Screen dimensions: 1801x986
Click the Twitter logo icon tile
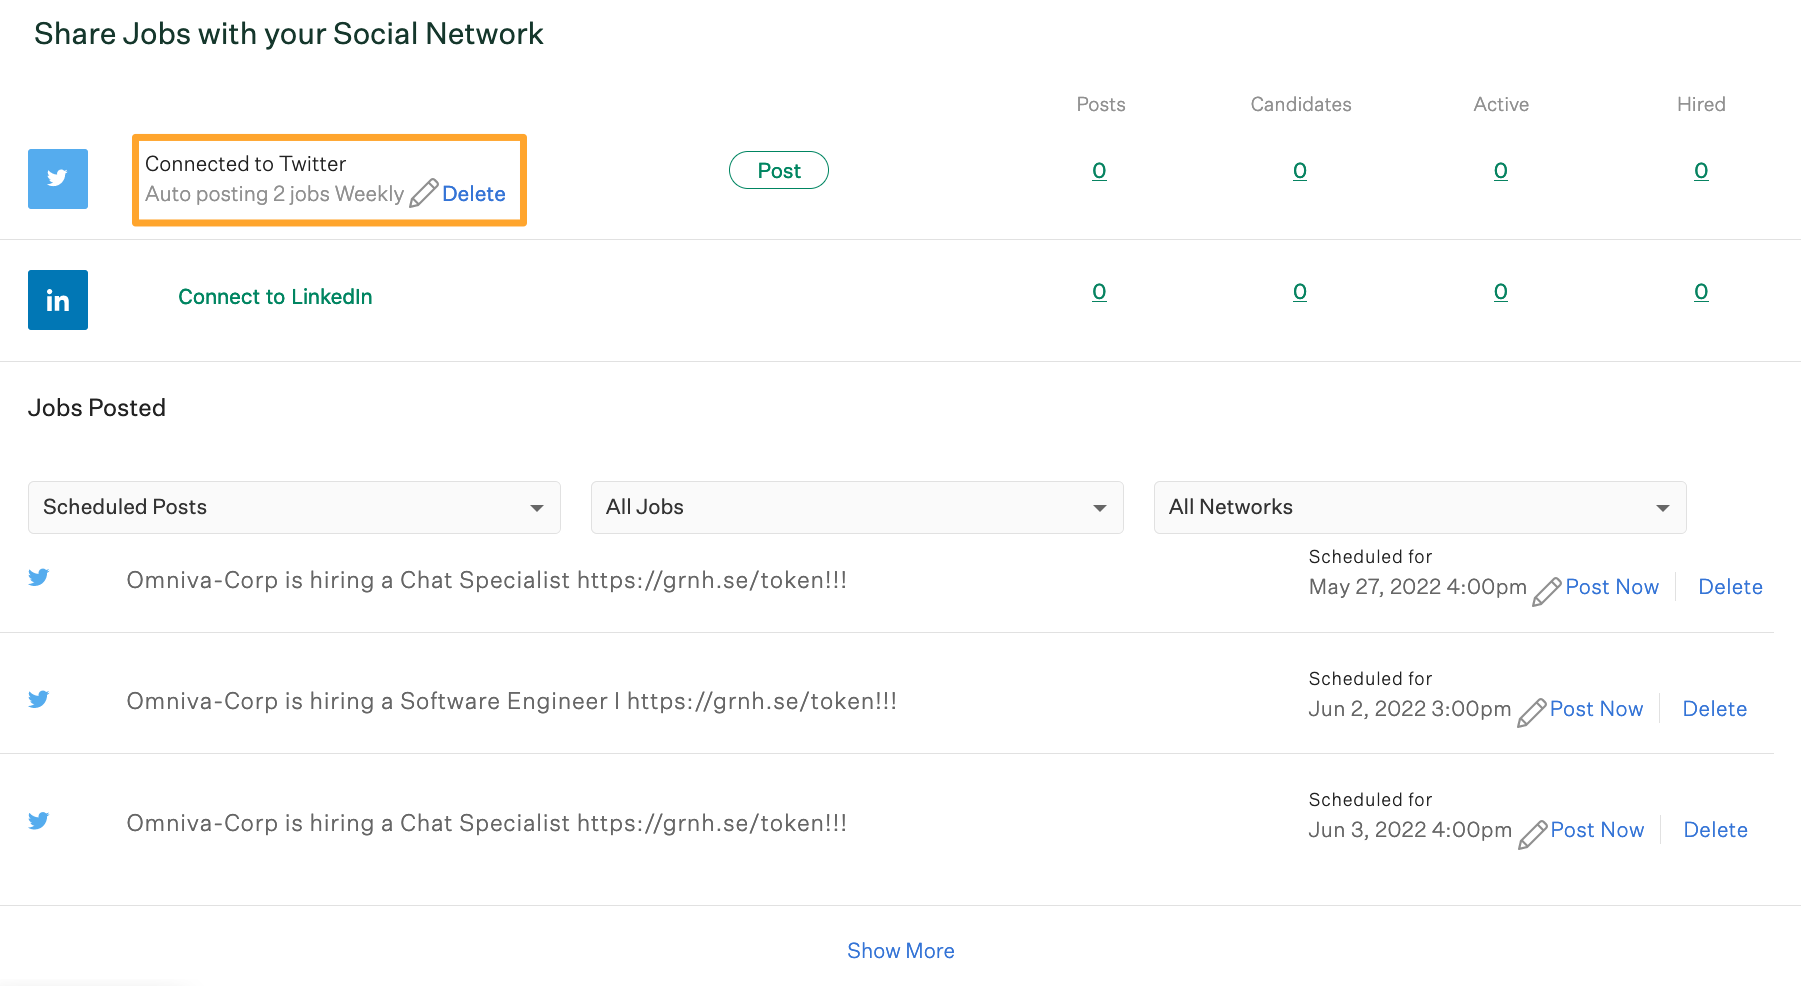point(58,179)
